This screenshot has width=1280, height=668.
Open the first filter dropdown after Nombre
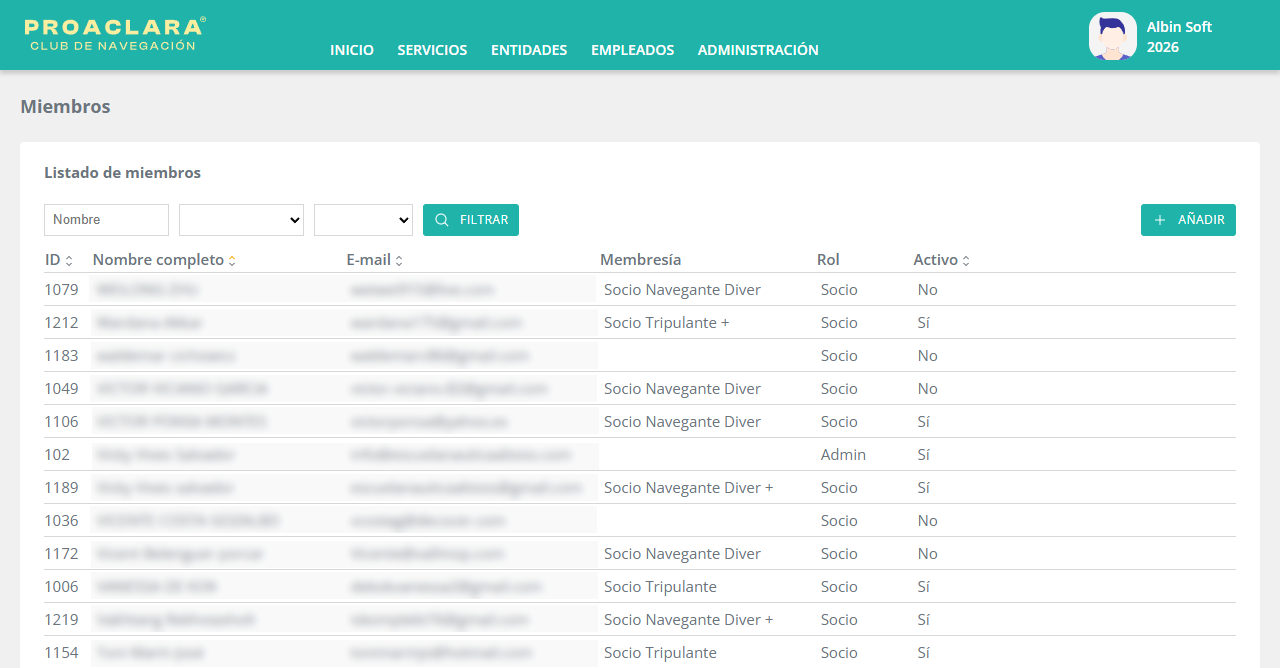[241, 220]
